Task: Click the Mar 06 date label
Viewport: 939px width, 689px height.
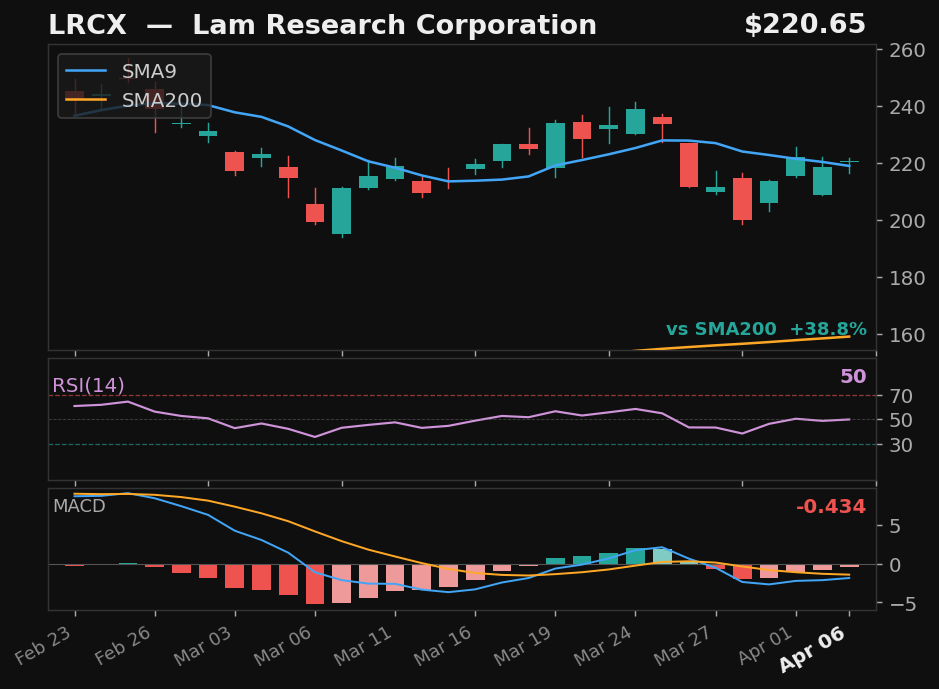Action: pos(283,646)
